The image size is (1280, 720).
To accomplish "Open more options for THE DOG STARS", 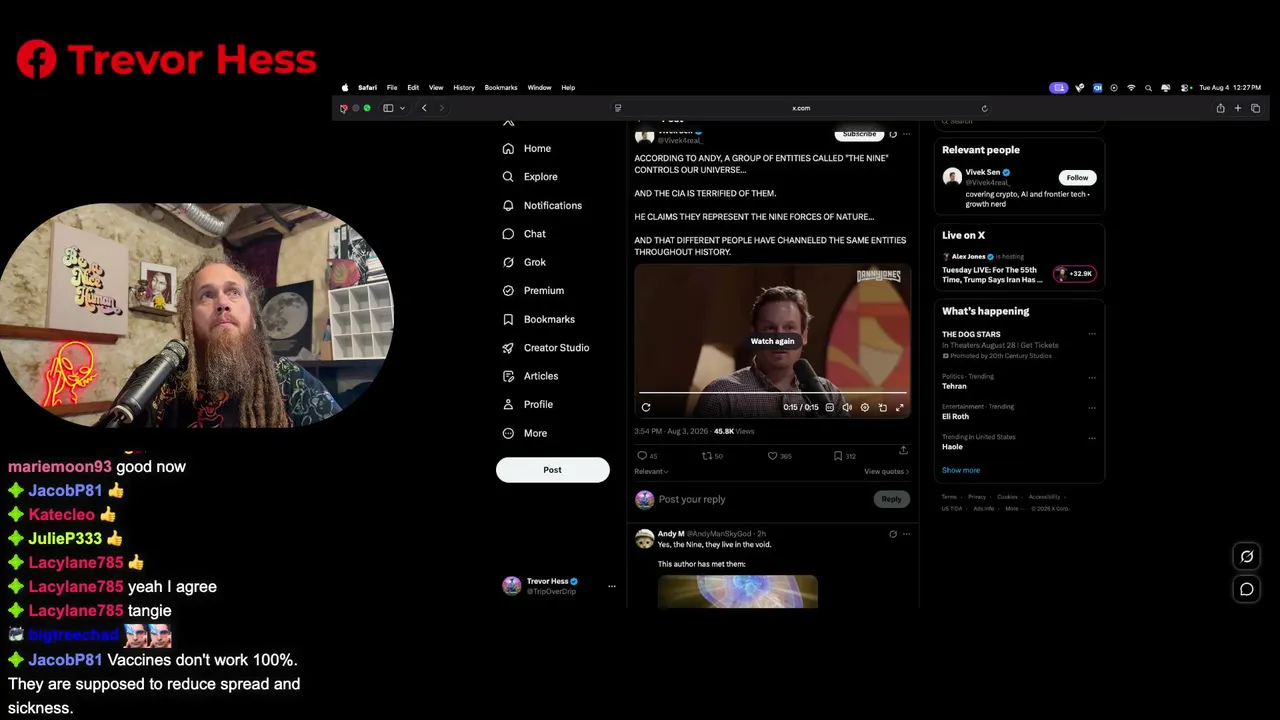I will 1092,334.
